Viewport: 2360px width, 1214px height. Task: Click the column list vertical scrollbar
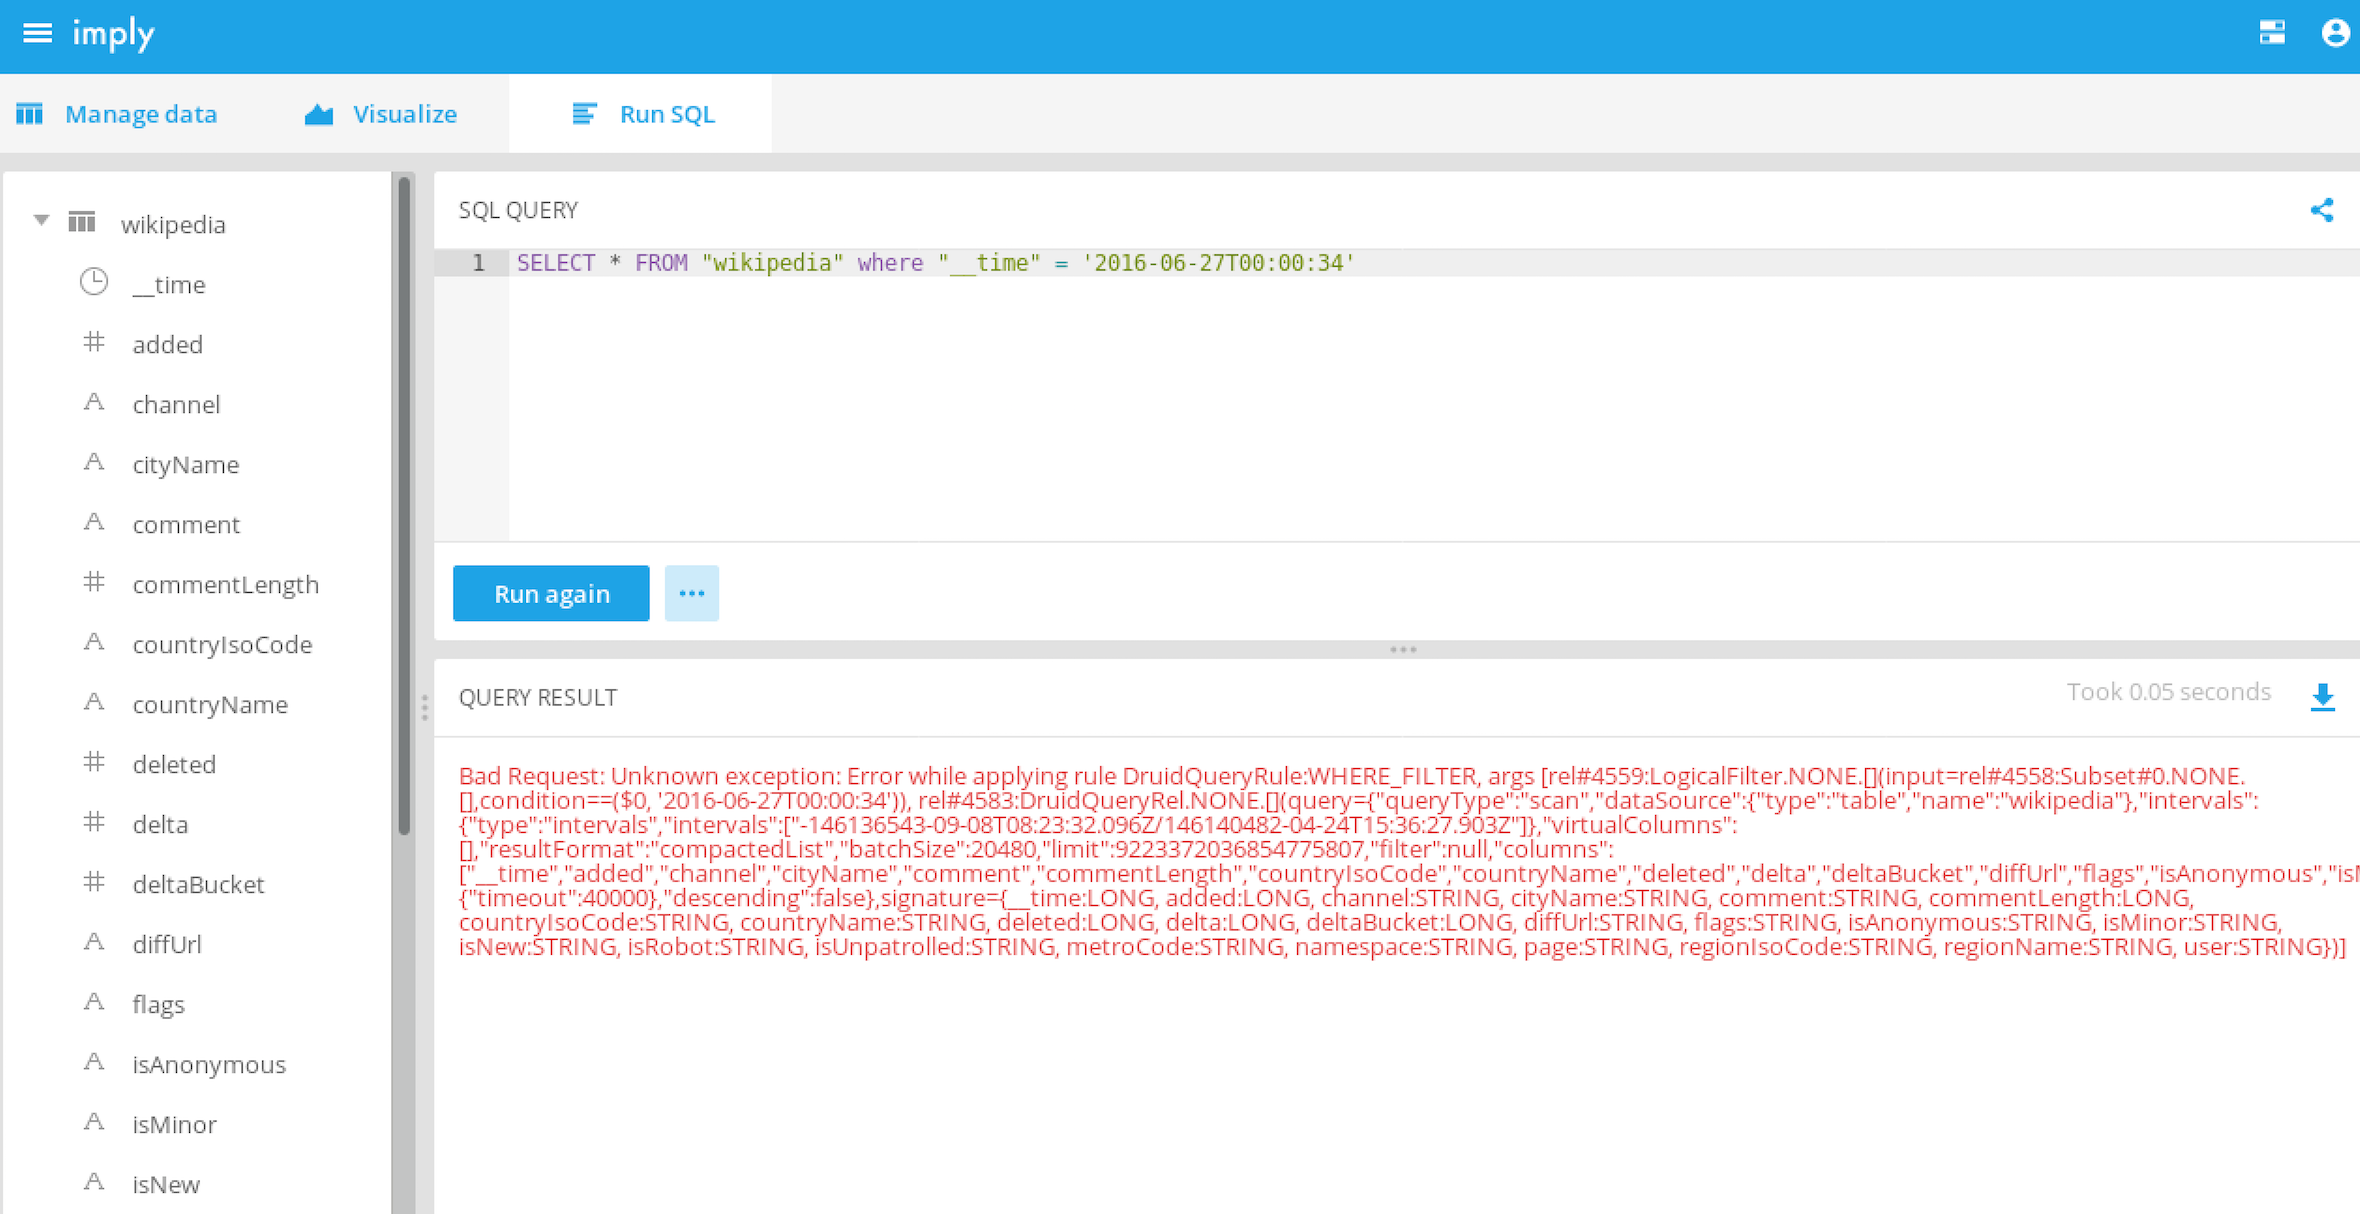(x=404, y=505)
